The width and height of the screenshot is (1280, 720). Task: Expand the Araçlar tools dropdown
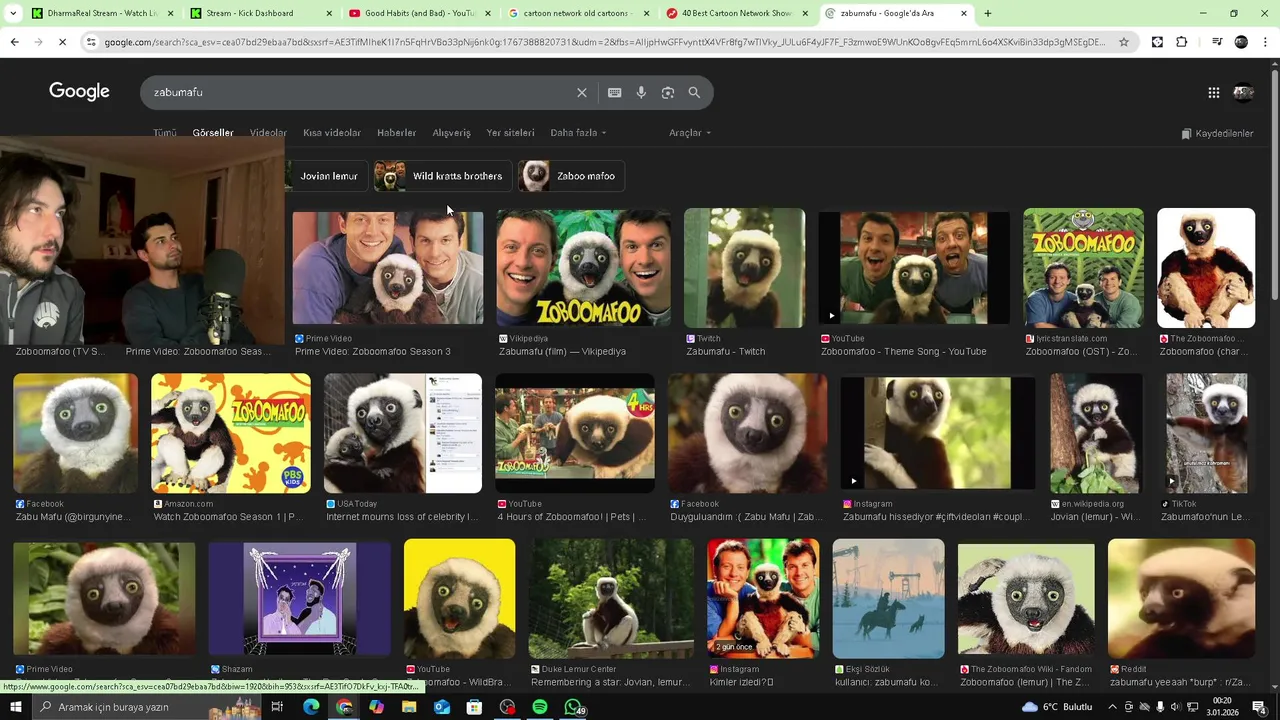[690, 133]
